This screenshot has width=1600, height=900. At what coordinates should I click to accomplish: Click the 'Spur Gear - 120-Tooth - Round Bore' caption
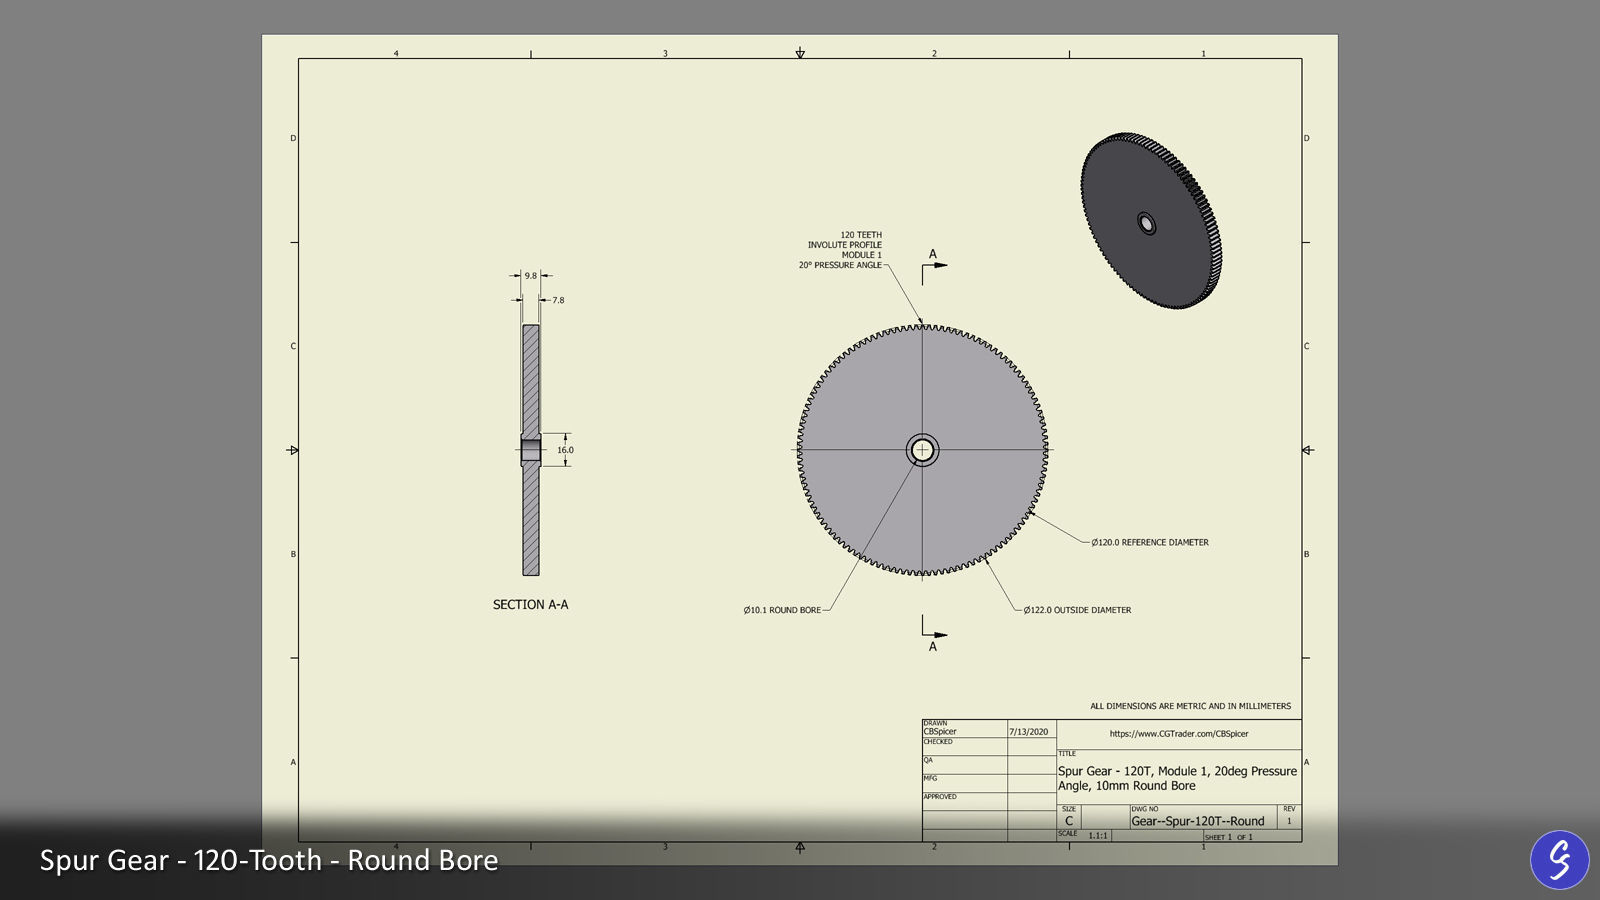[269, 860]
